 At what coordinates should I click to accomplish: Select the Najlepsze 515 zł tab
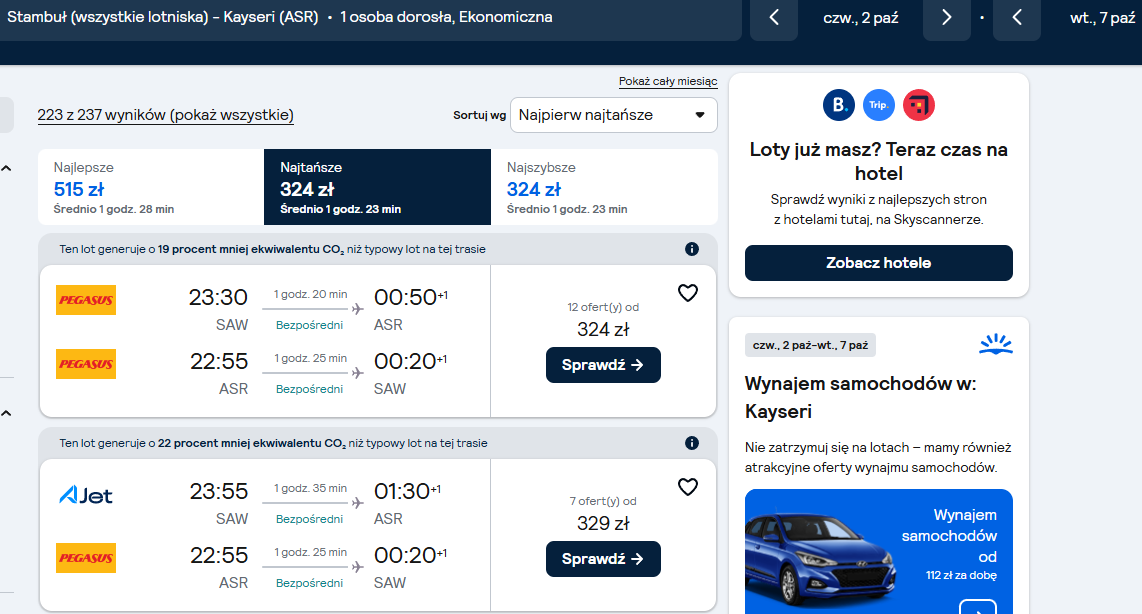click(x=151, y=187)
